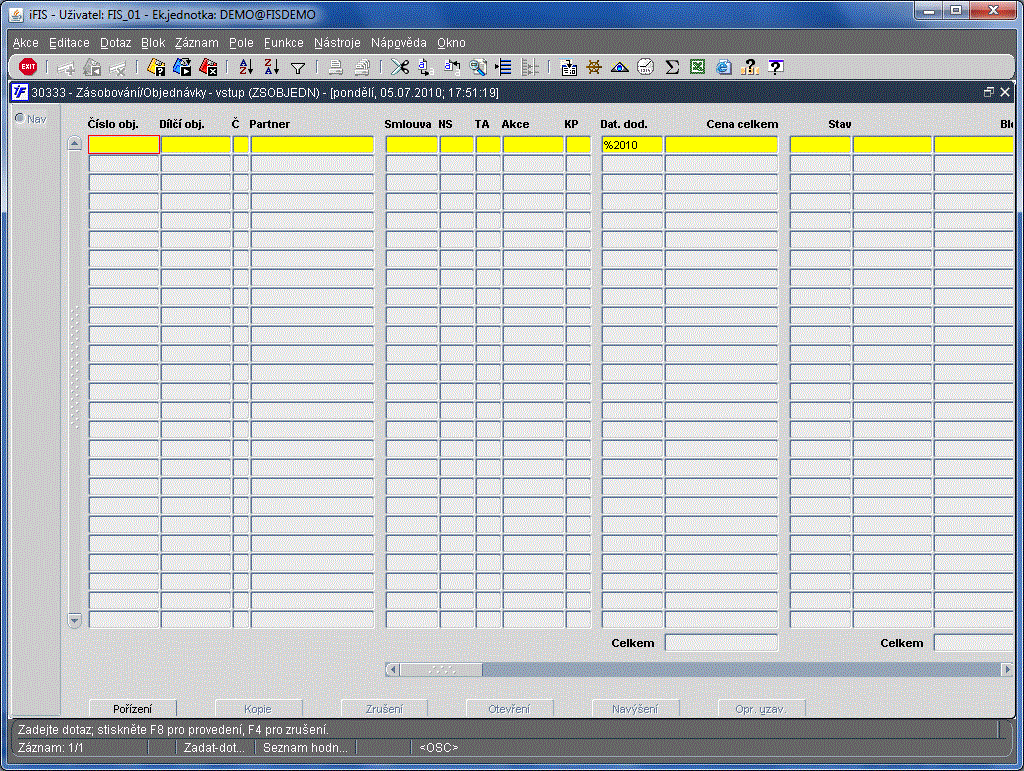
Task: Open the Funkce menu
Action: tap(283, 42)
